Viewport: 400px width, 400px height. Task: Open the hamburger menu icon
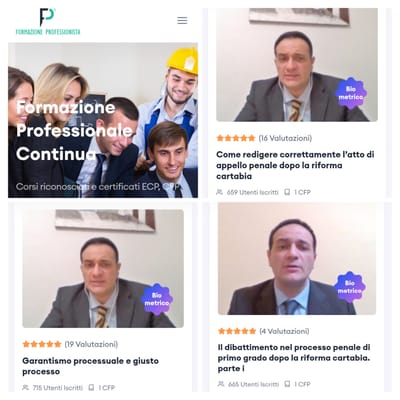tap(182, 20)
